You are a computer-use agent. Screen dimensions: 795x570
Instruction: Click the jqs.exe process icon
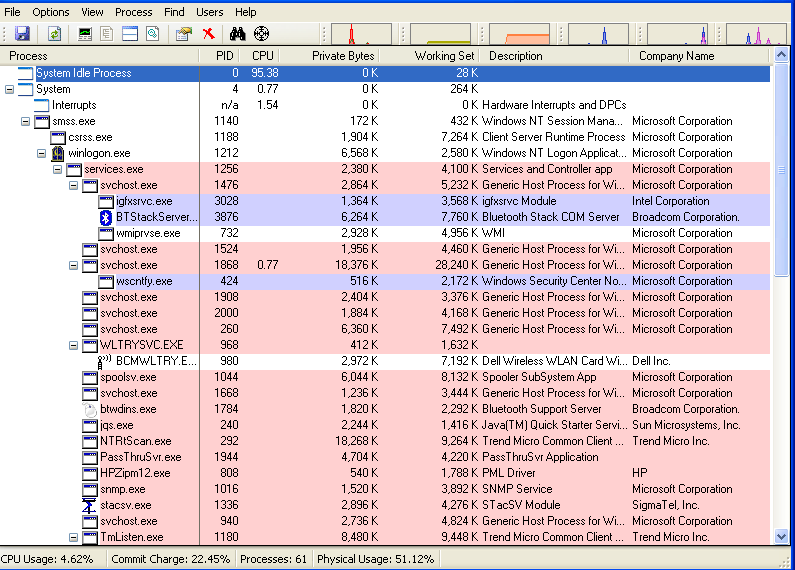90,425
